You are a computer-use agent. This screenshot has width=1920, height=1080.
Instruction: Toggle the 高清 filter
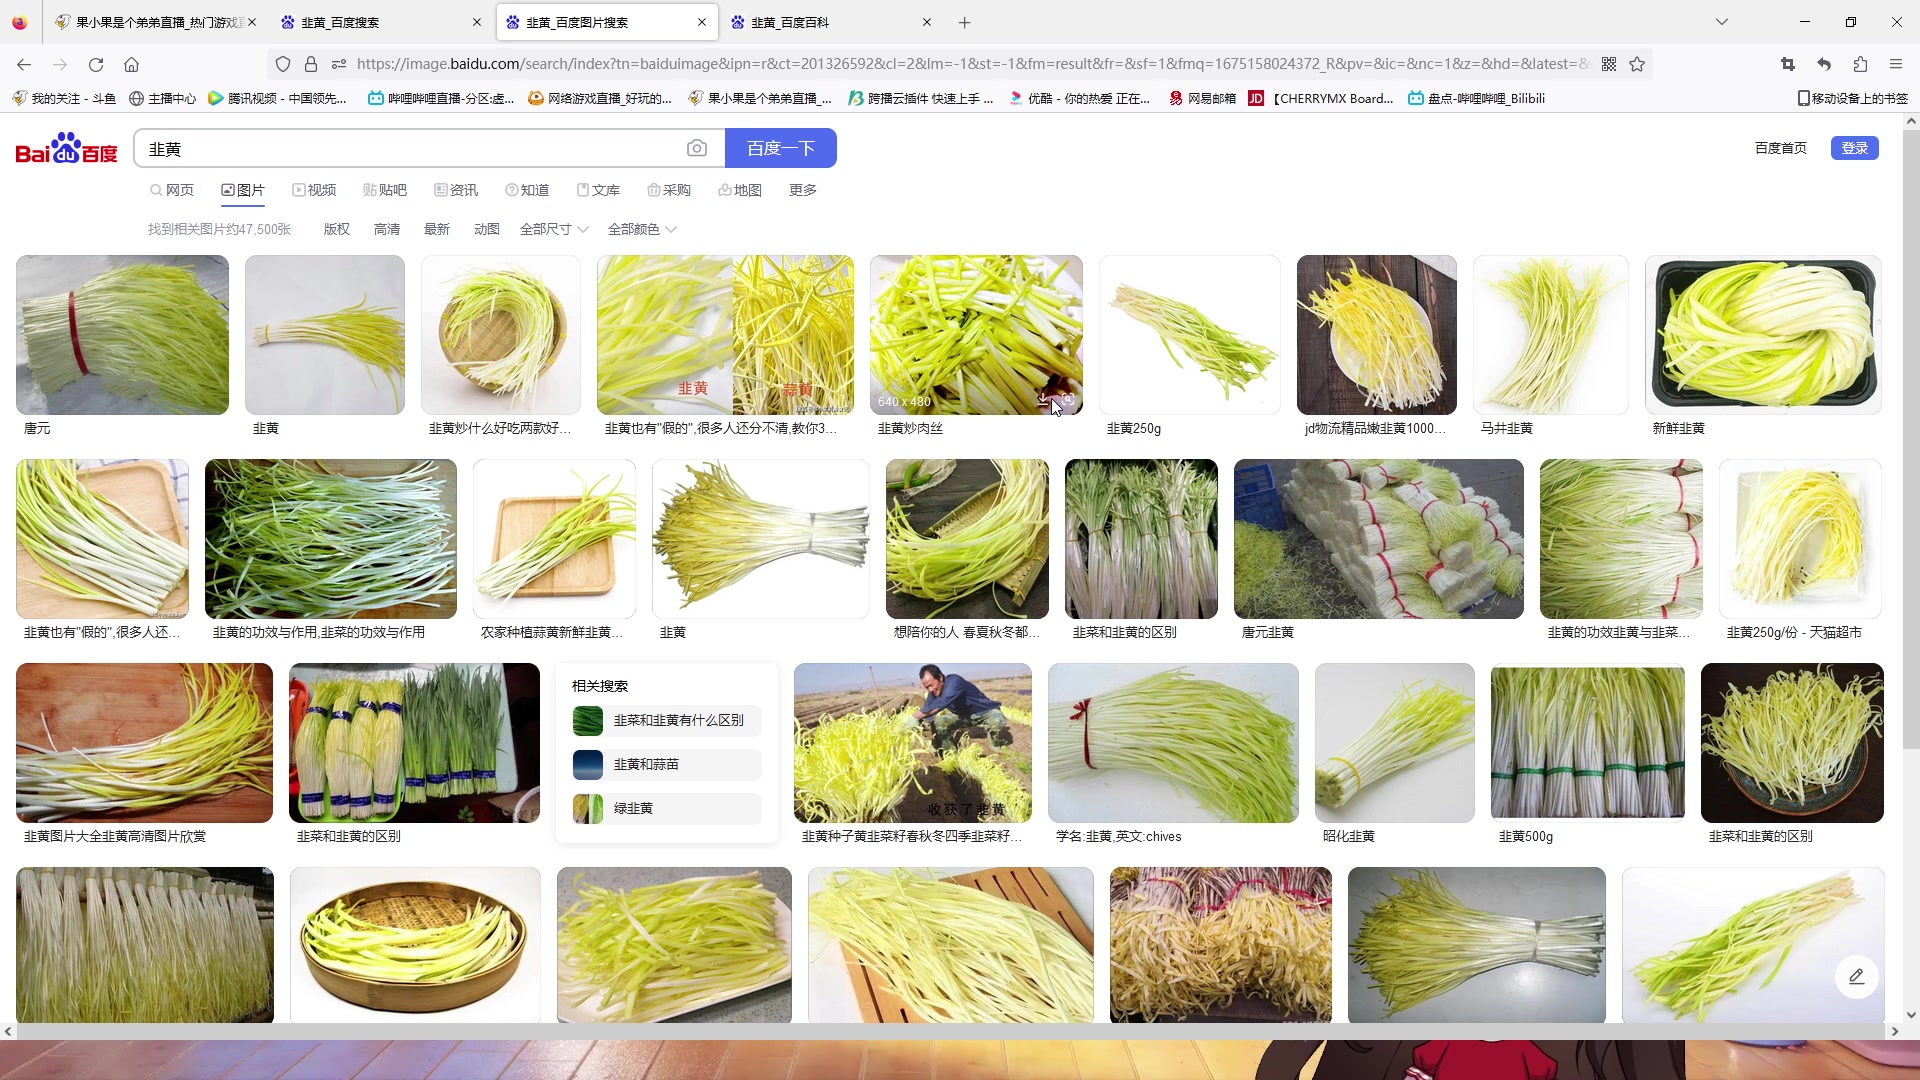pos(387,229)
